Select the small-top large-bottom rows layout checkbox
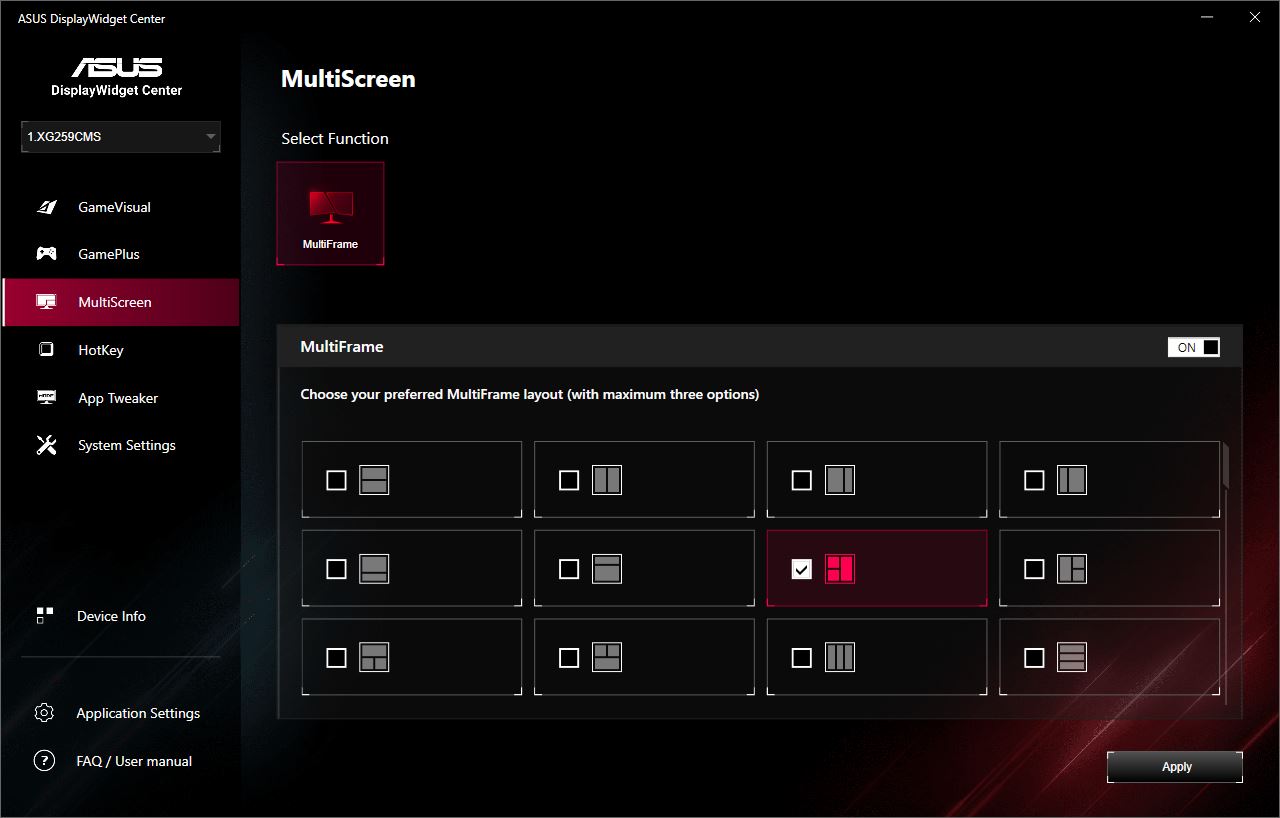The height and width of the screenshot is (818, 1280). [x=569, y=569]
